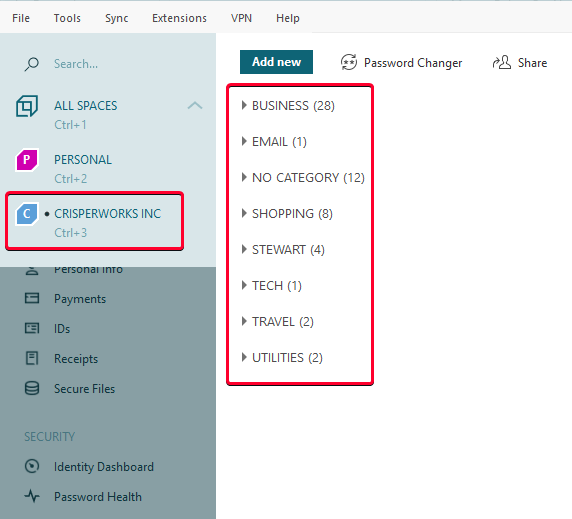
Task: Open Secure Files database icon
Action: click(32, 388)
